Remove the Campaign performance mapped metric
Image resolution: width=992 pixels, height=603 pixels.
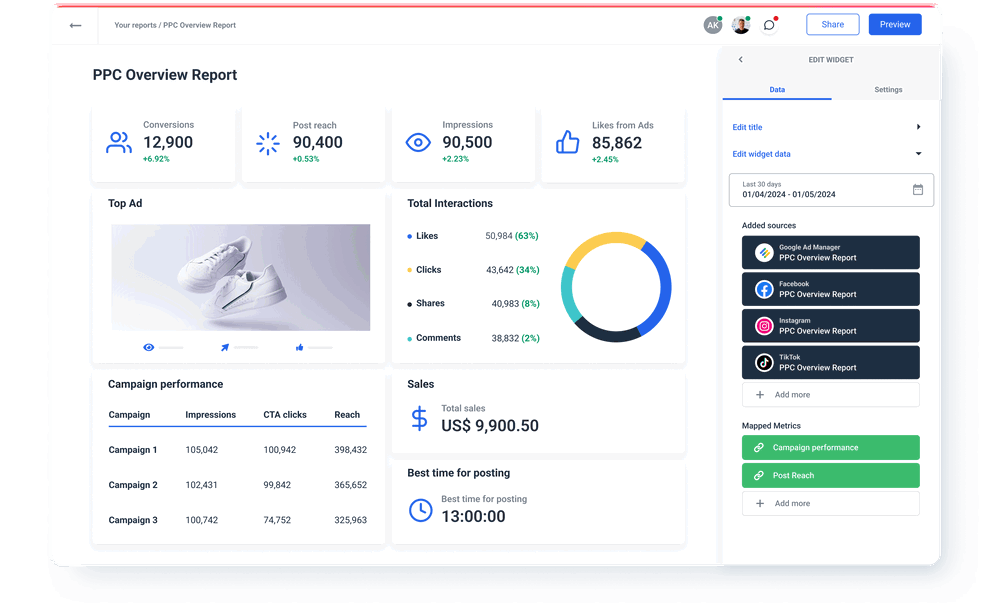[830, 447]
